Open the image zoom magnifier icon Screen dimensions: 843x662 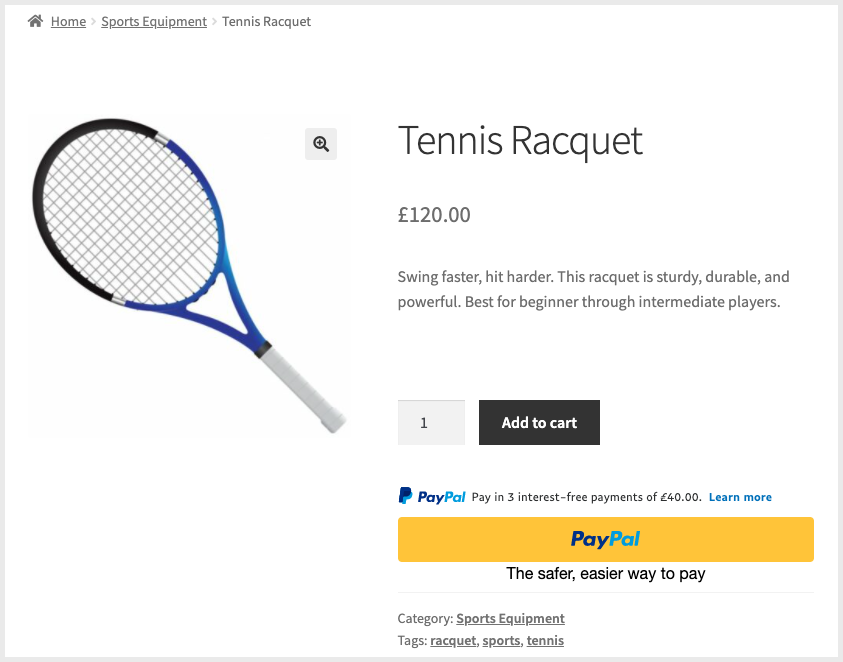click(x=321, y=144)
